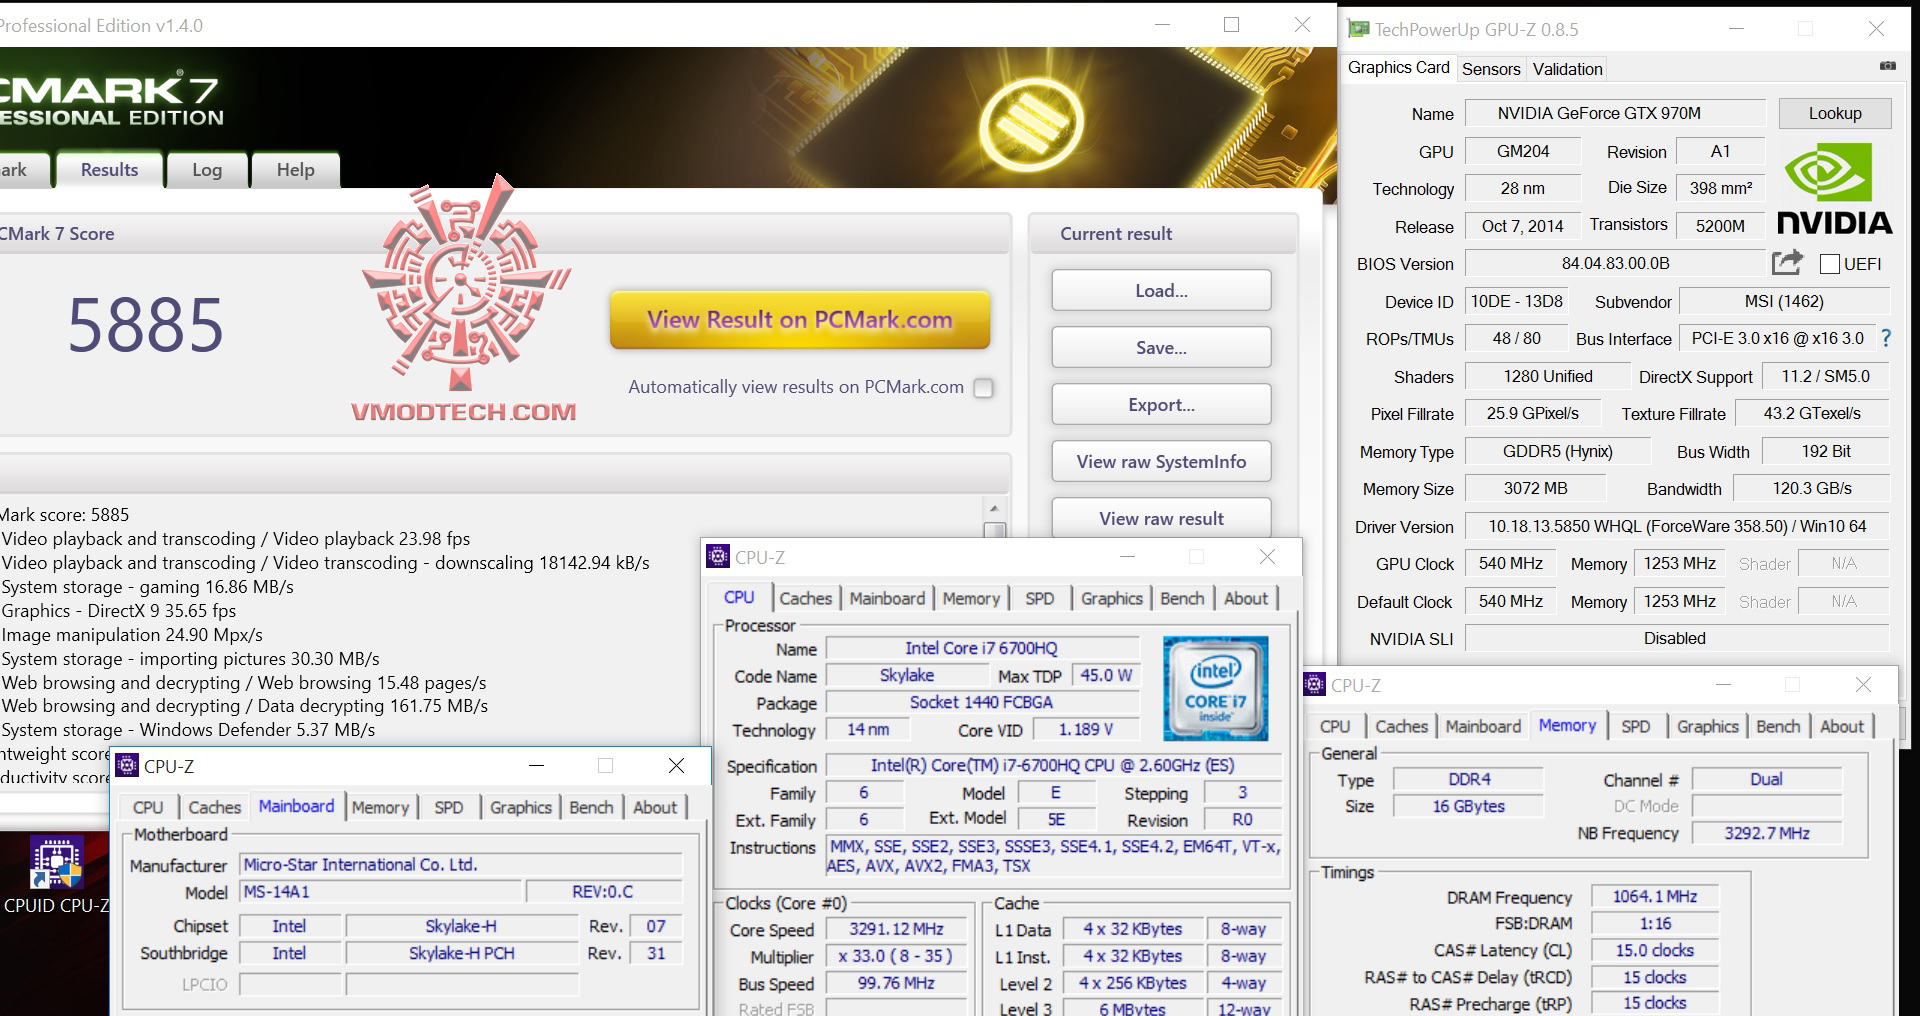1920x1016 pixels.
Task: Click the Core Speed value 3291.12 MHz
Action: (896, 929)
